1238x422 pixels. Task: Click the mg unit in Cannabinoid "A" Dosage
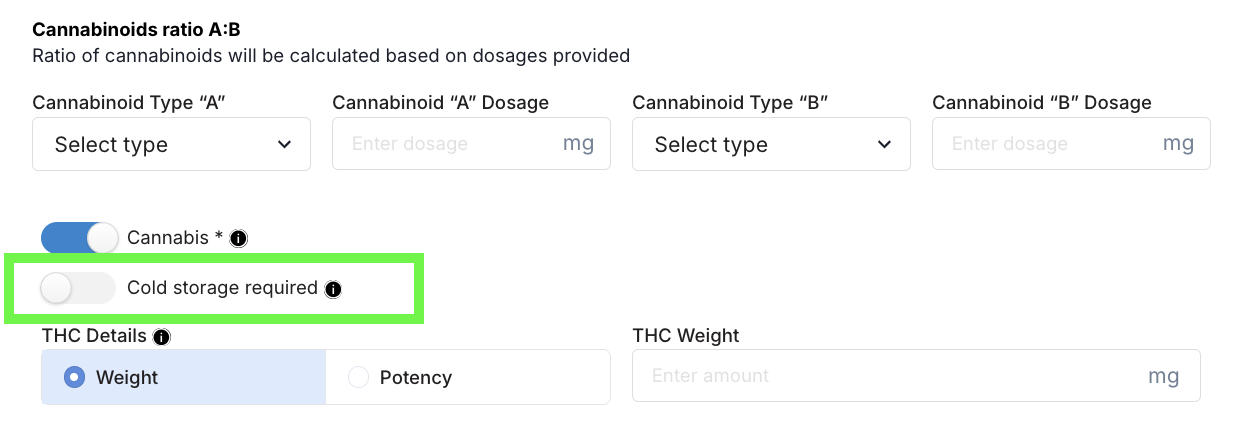[x=578, y=144]
